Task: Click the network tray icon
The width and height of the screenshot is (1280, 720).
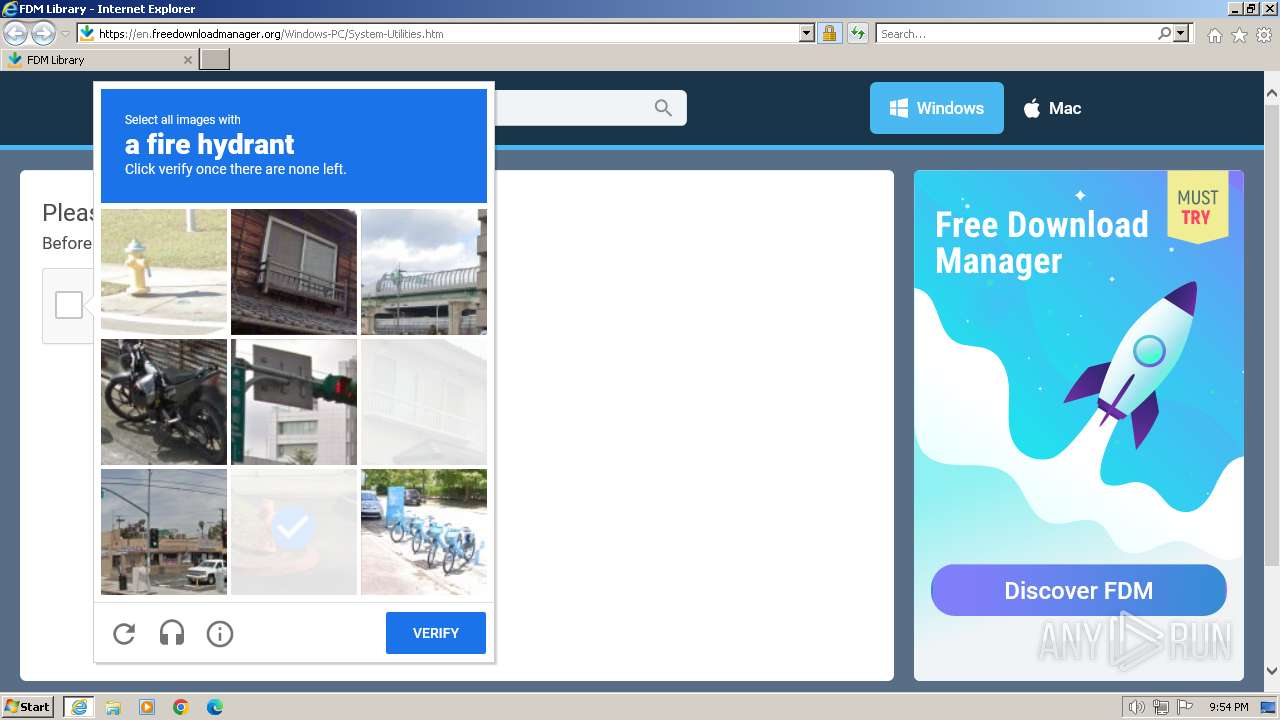Action: 1161,707
